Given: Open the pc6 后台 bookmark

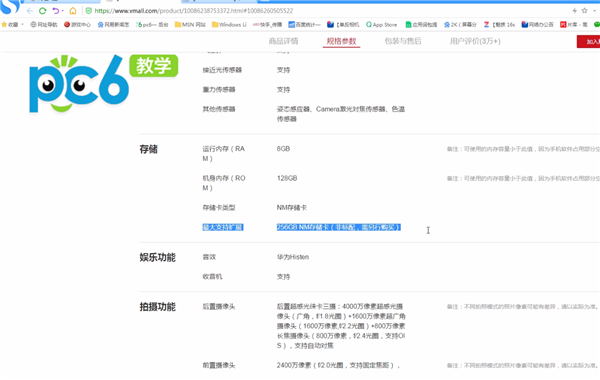Looking at the screenshot, I should point(152,24).
